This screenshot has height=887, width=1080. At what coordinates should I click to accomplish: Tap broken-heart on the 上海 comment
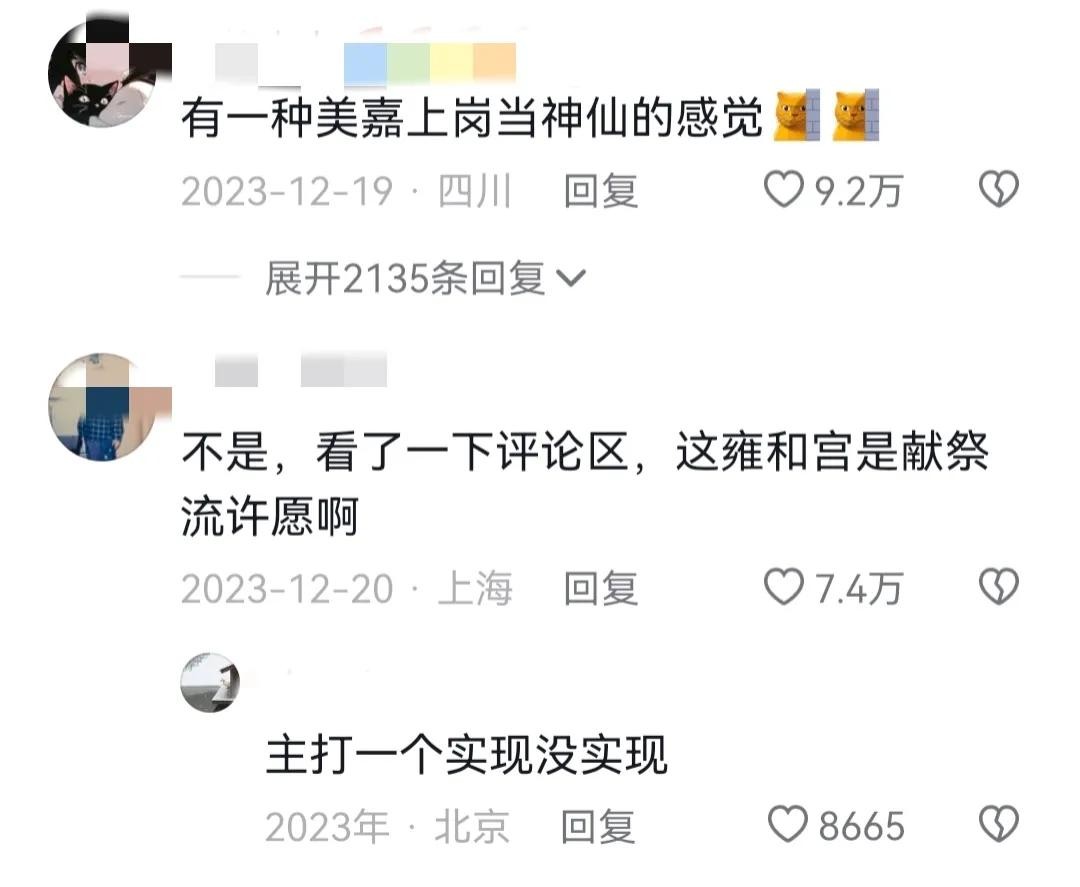pos(999,587)
